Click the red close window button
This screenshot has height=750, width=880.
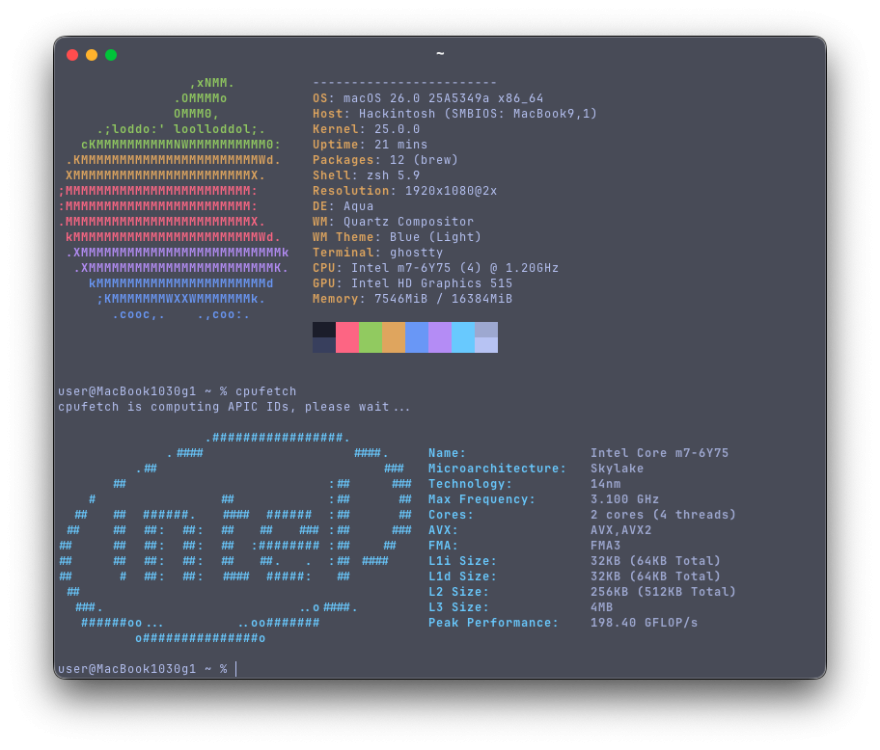(72, 54)
